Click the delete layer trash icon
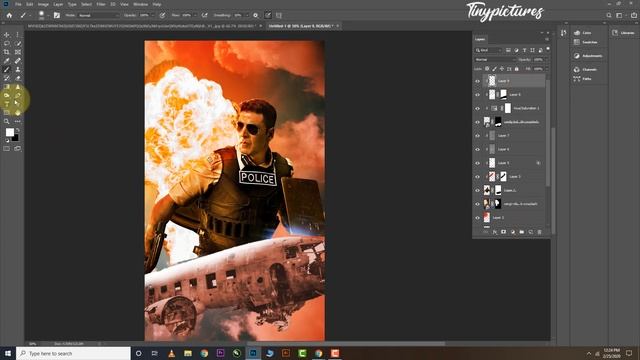640x360 pixels. click(540, 232)
